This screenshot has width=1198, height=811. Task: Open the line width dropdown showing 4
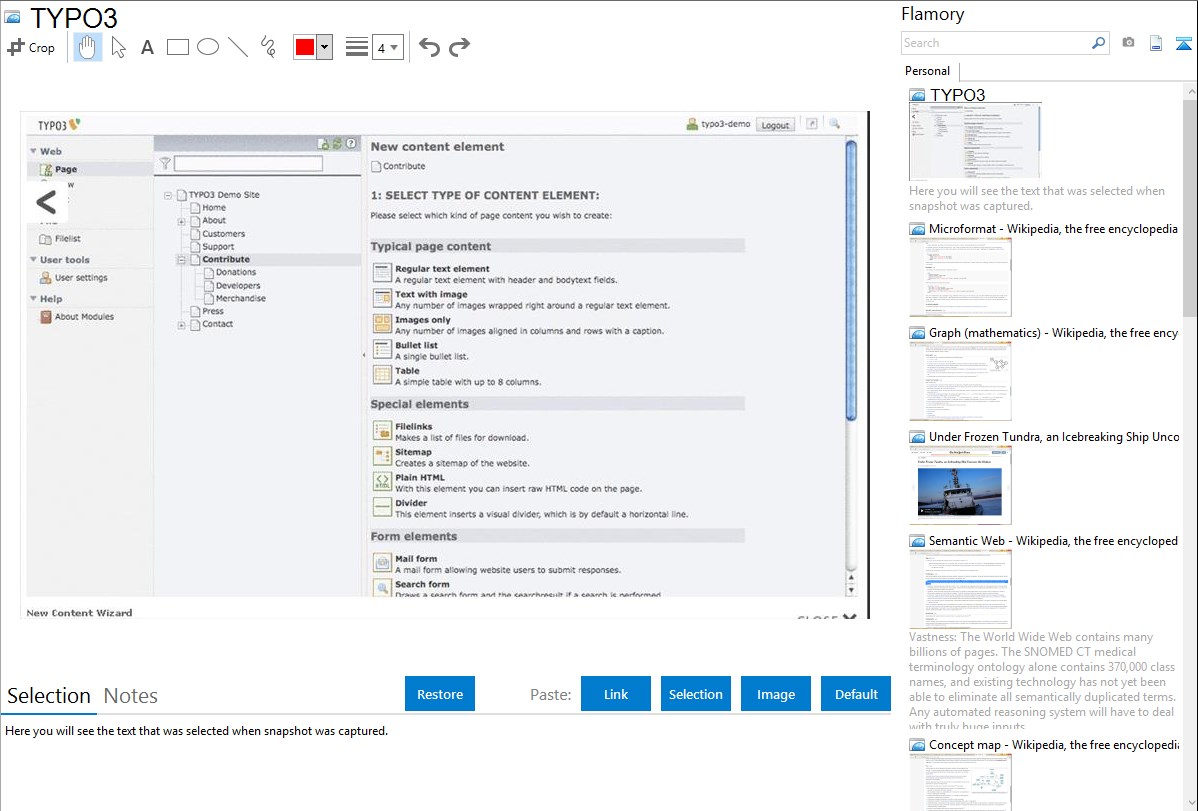coord(387,47)
